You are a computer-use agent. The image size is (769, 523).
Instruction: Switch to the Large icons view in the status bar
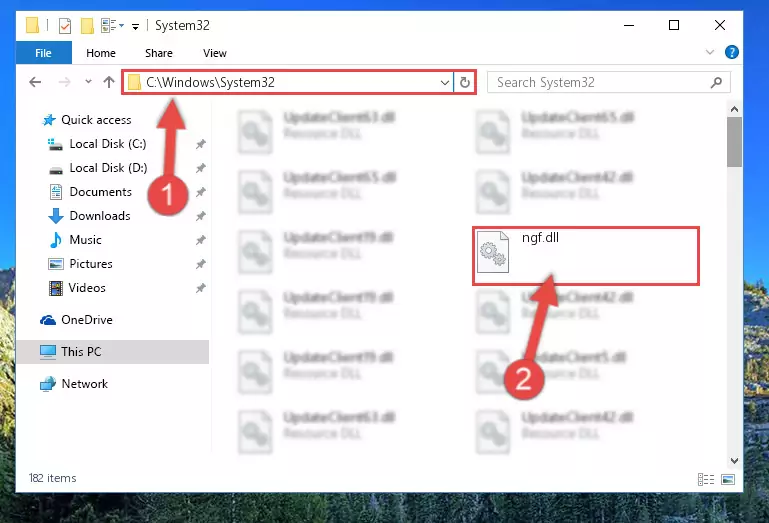728,479
